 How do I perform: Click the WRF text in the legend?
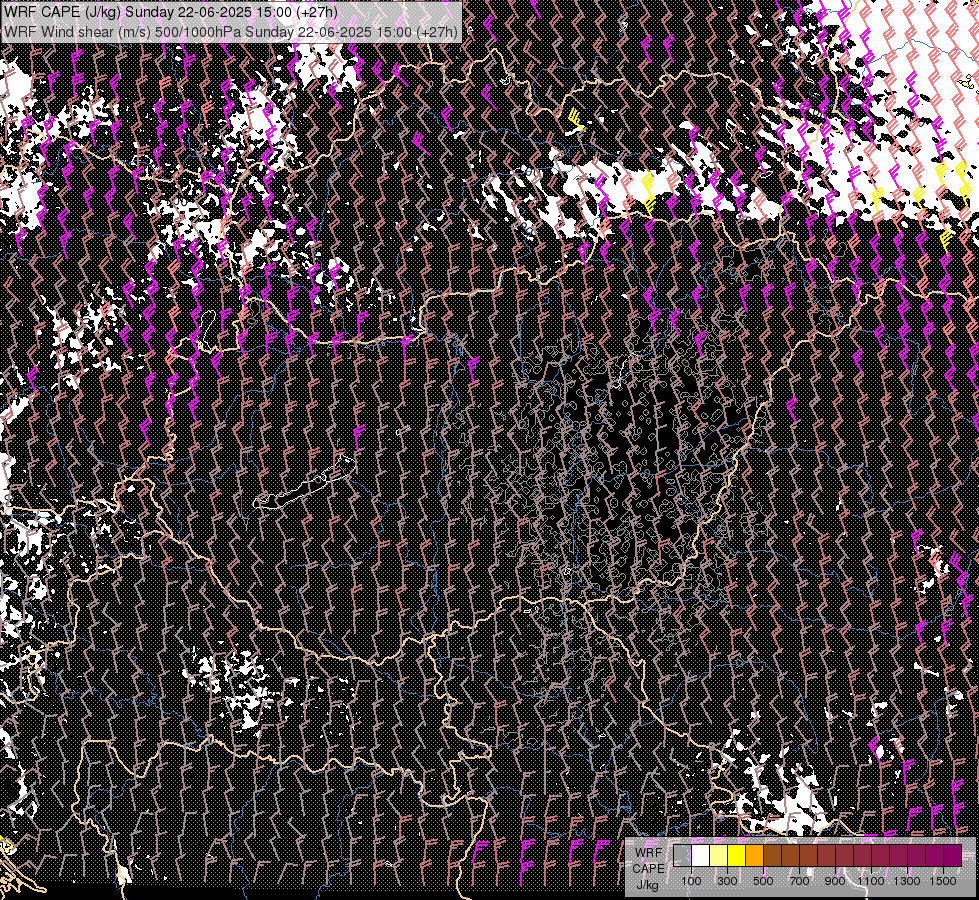tap(649, 853)
